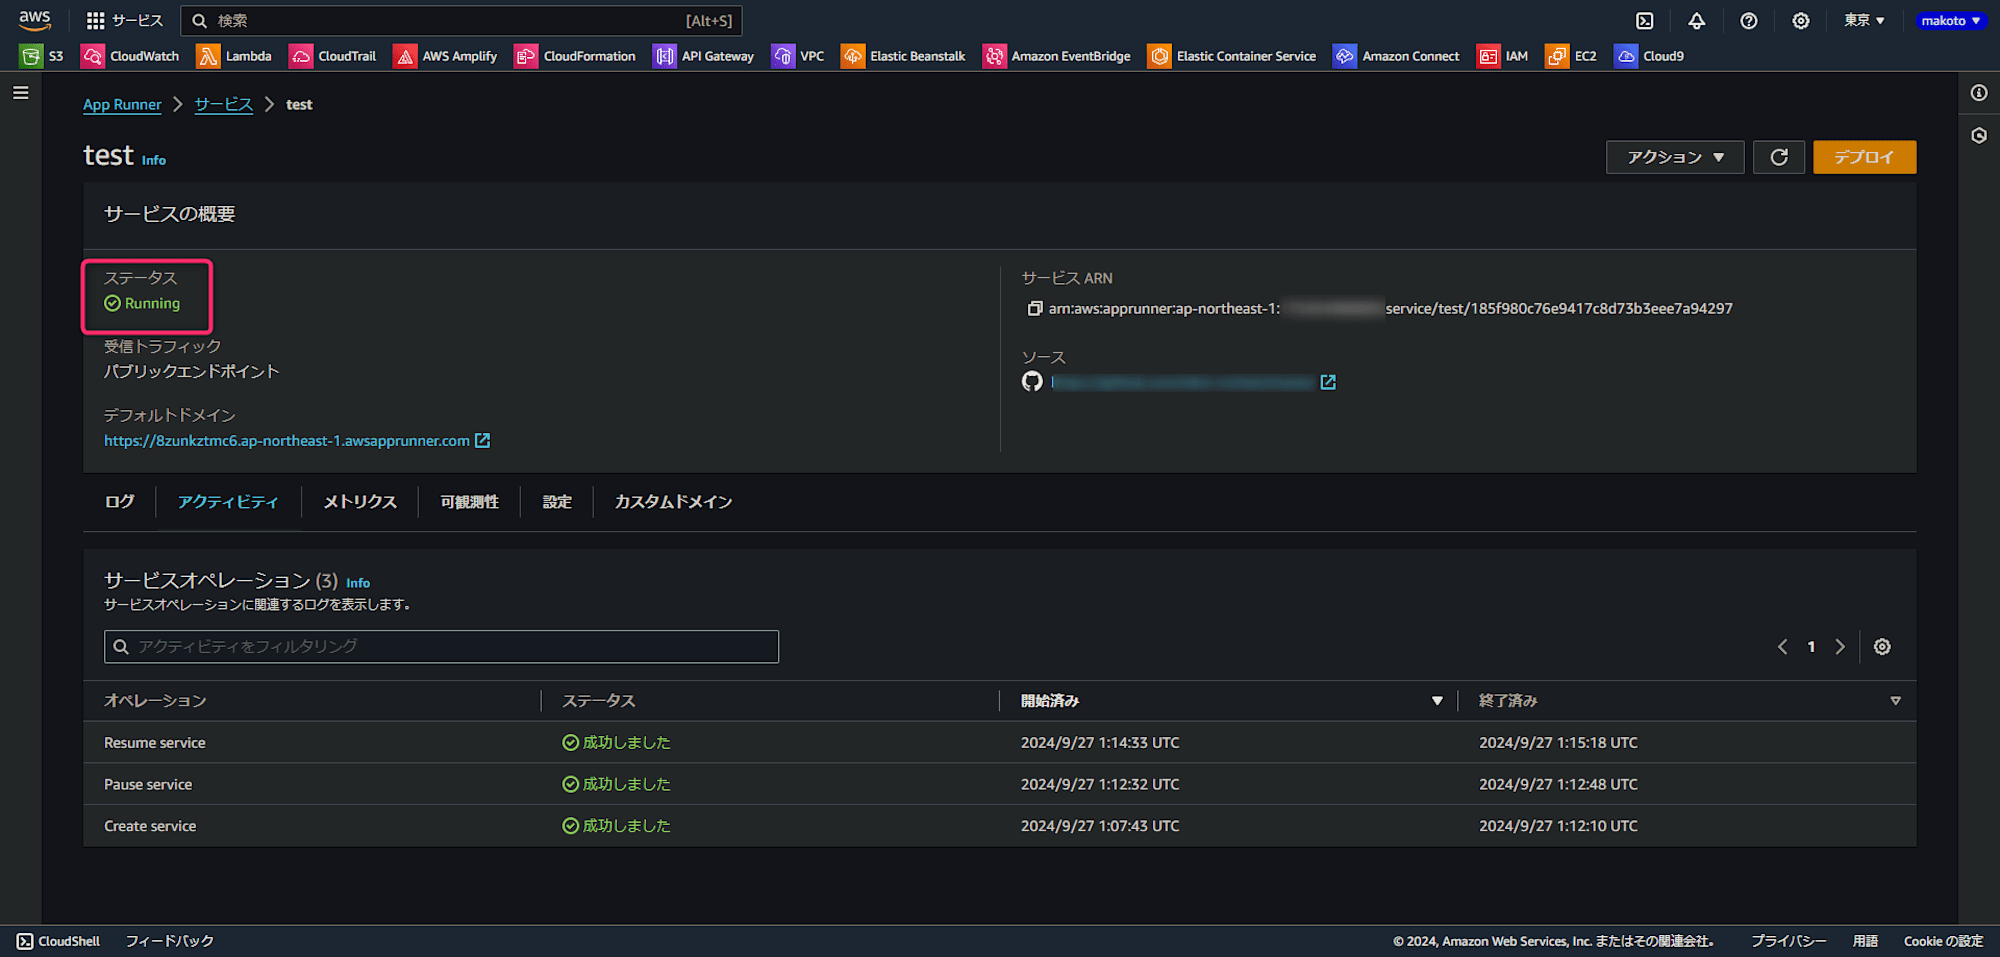Open CloudWatch favorite shortcut
The width and height of the screenshot is (2000, 957).
pyautogui.click(x=131, y=56)
